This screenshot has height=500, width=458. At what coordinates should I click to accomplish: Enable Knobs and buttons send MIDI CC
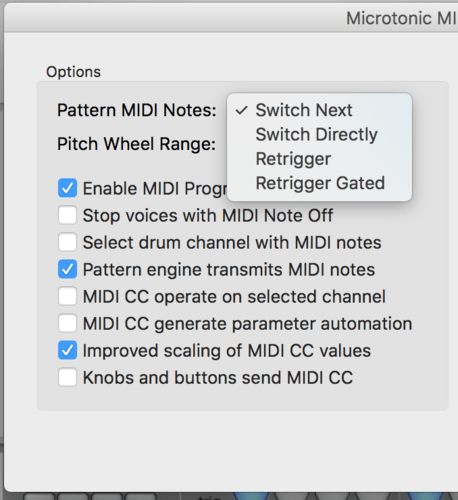[67, 377]
